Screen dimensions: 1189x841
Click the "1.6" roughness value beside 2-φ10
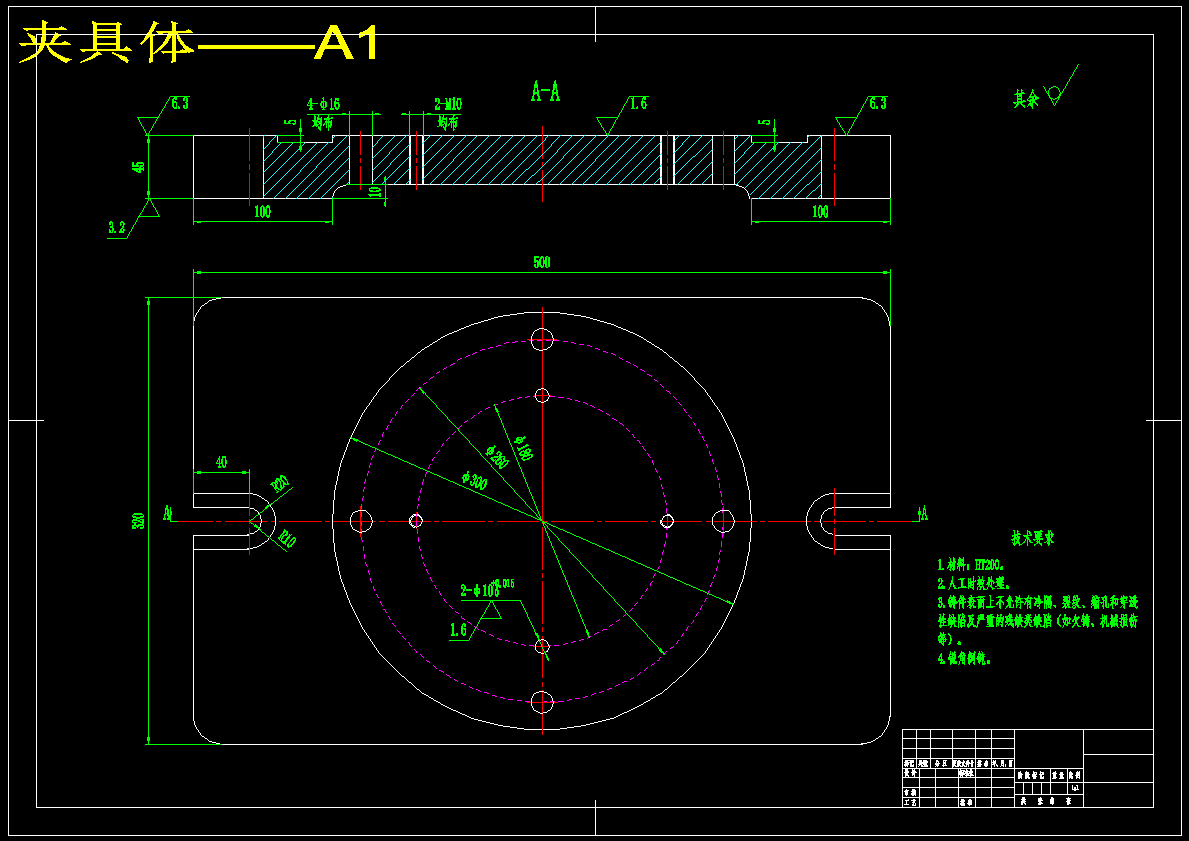pos(458,629)
